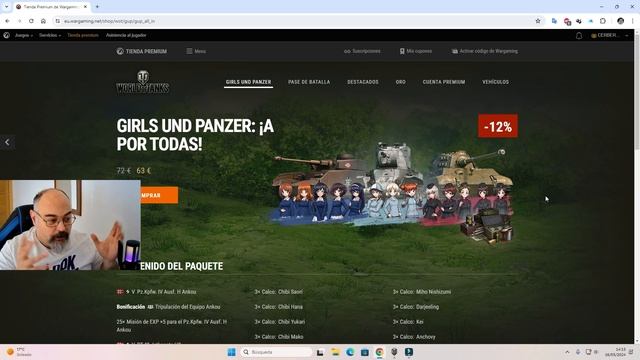Click 3× Calco: Chibi Hana

point(279,307)
